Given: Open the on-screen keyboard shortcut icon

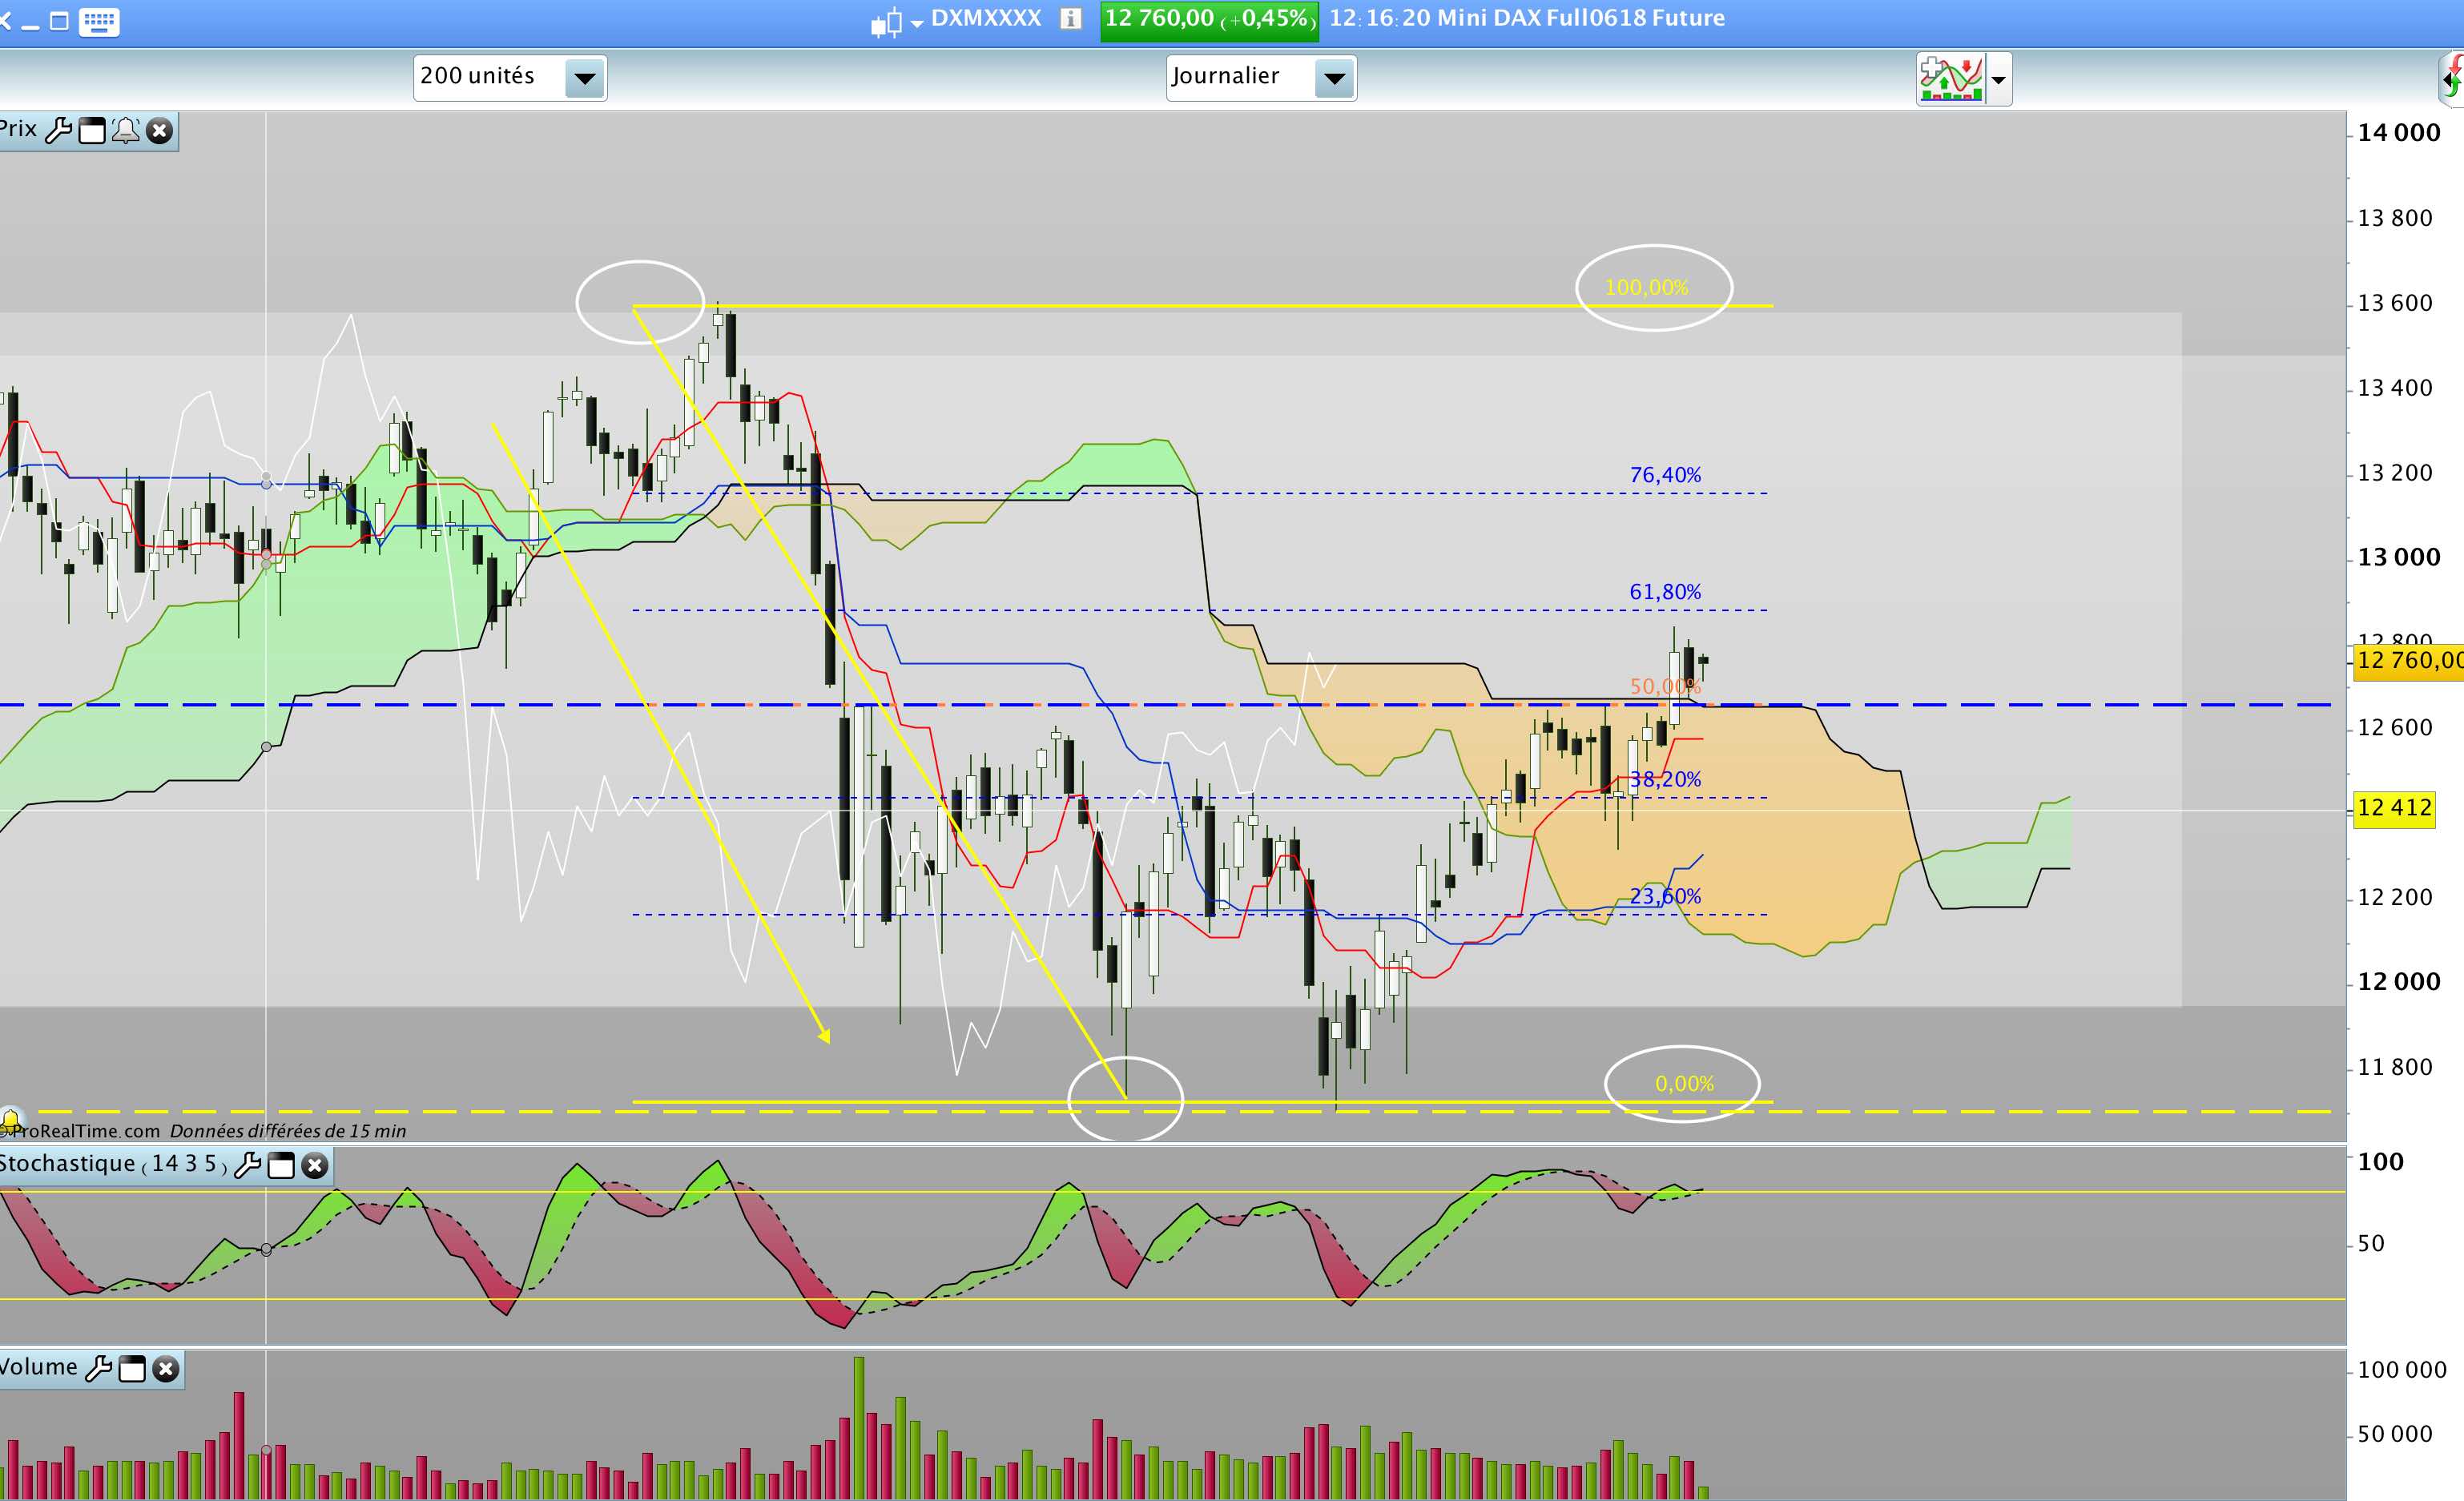Looking at the screenshot, I should pos(98,21).
